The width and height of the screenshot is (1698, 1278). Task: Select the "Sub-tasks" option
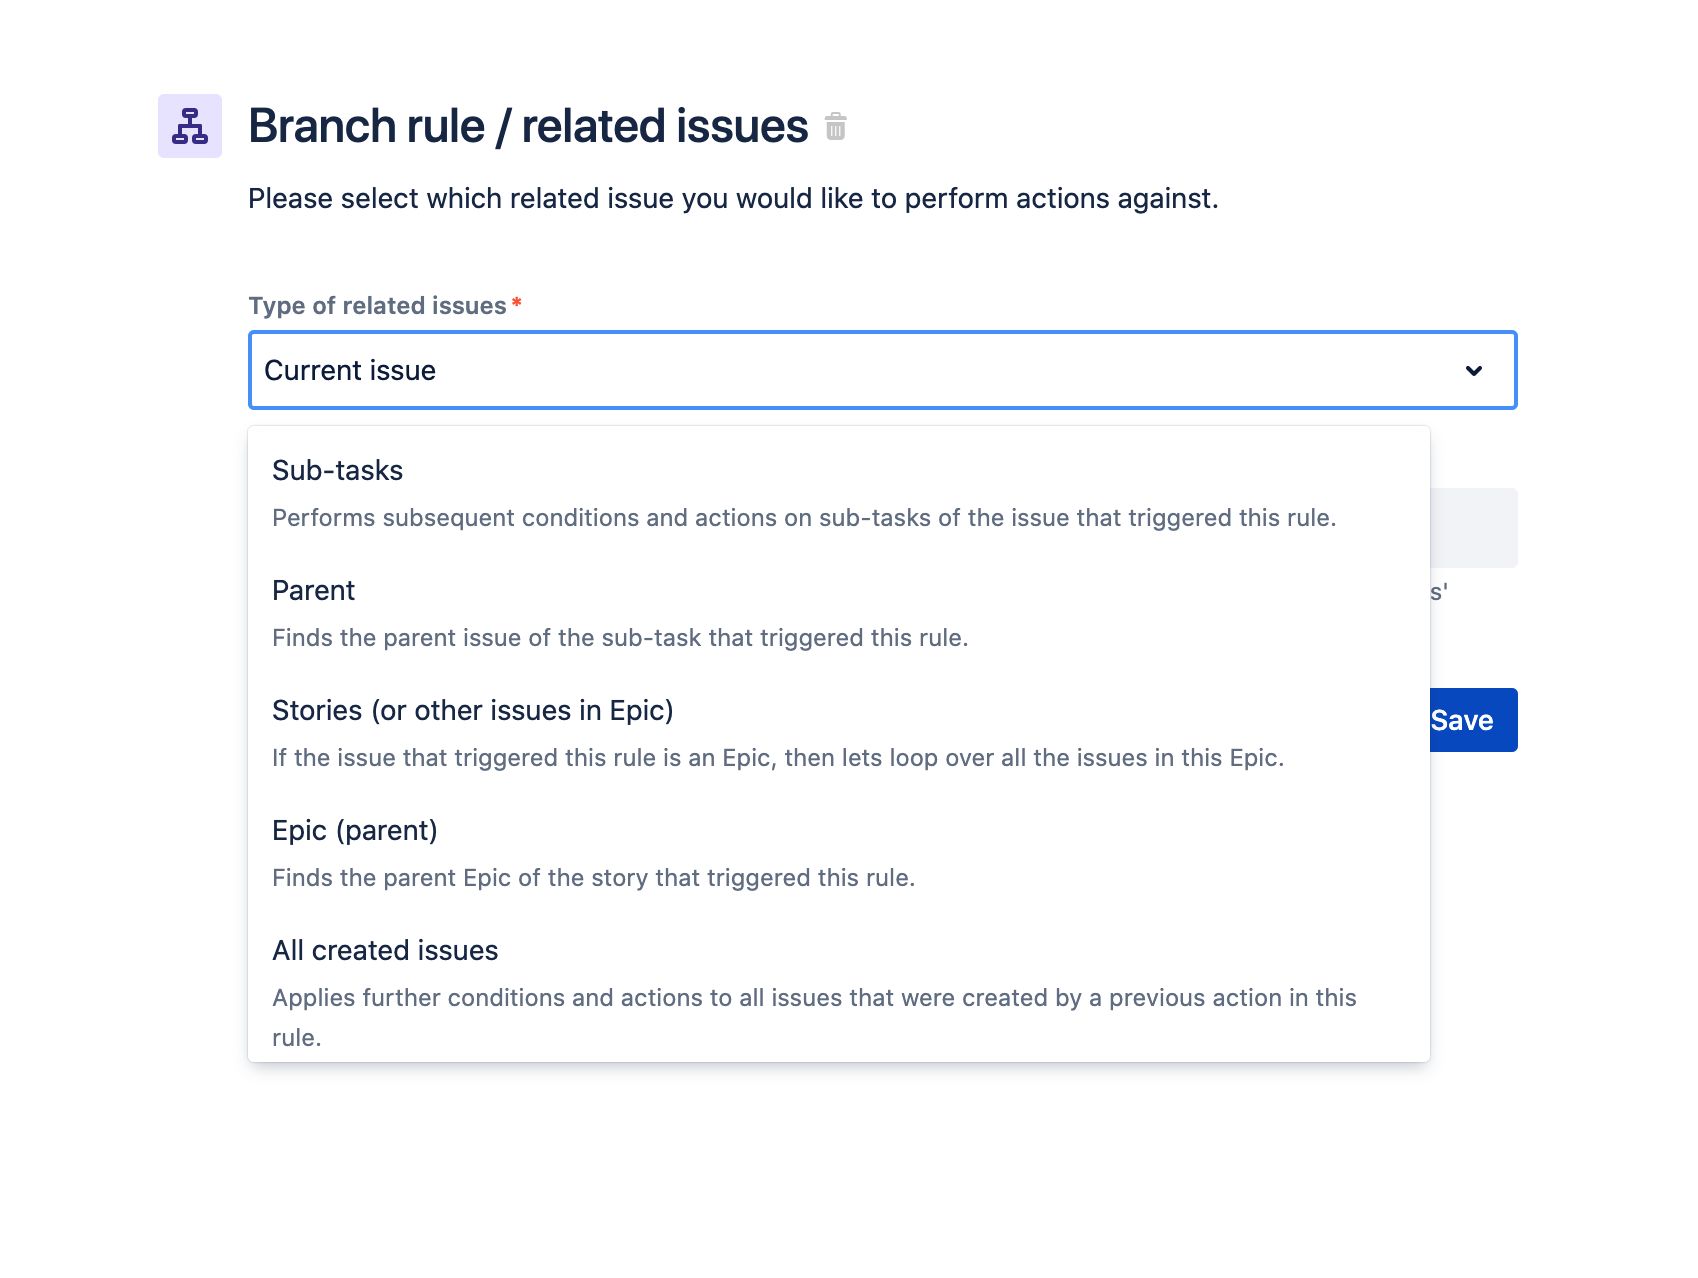click(338, 471)
